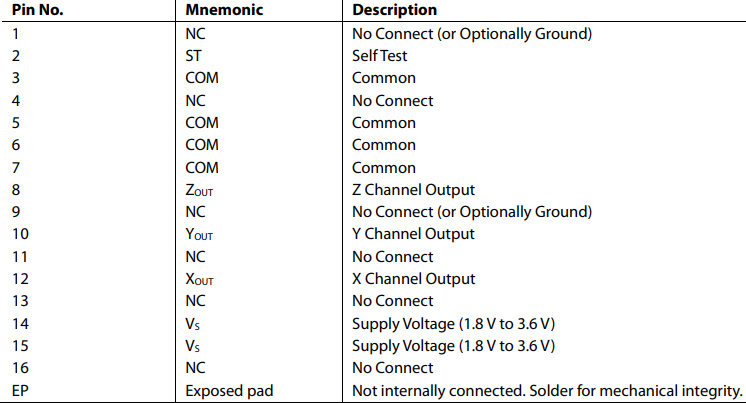Select the "X Channel Output" description
The image size is (746, 403).
(413, 279)
